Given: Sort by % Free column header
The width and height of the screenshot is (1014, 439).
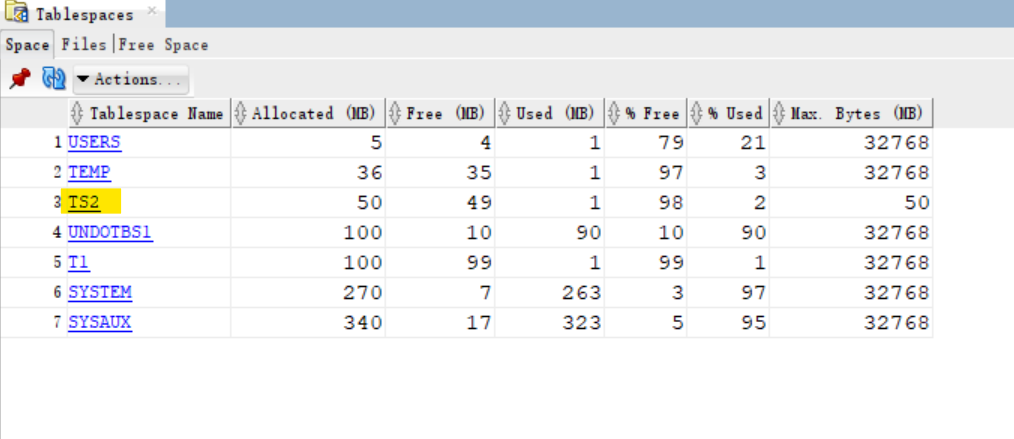Looking at the screenshot, I should [646, 114].
